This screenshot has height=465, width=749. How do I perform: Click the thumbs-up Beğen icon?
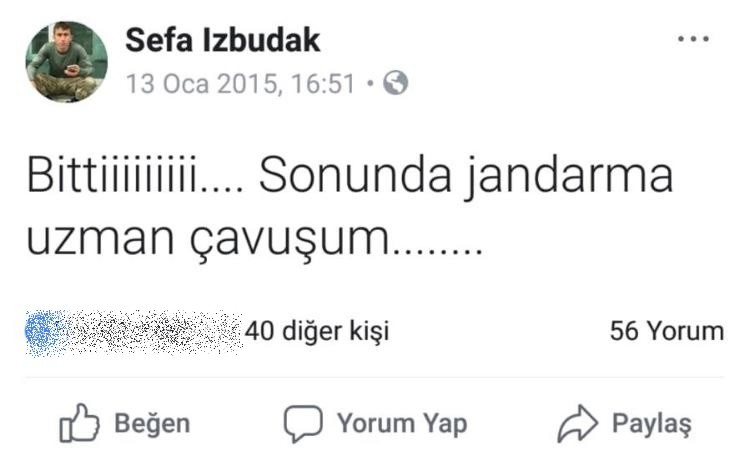[79, 423]
